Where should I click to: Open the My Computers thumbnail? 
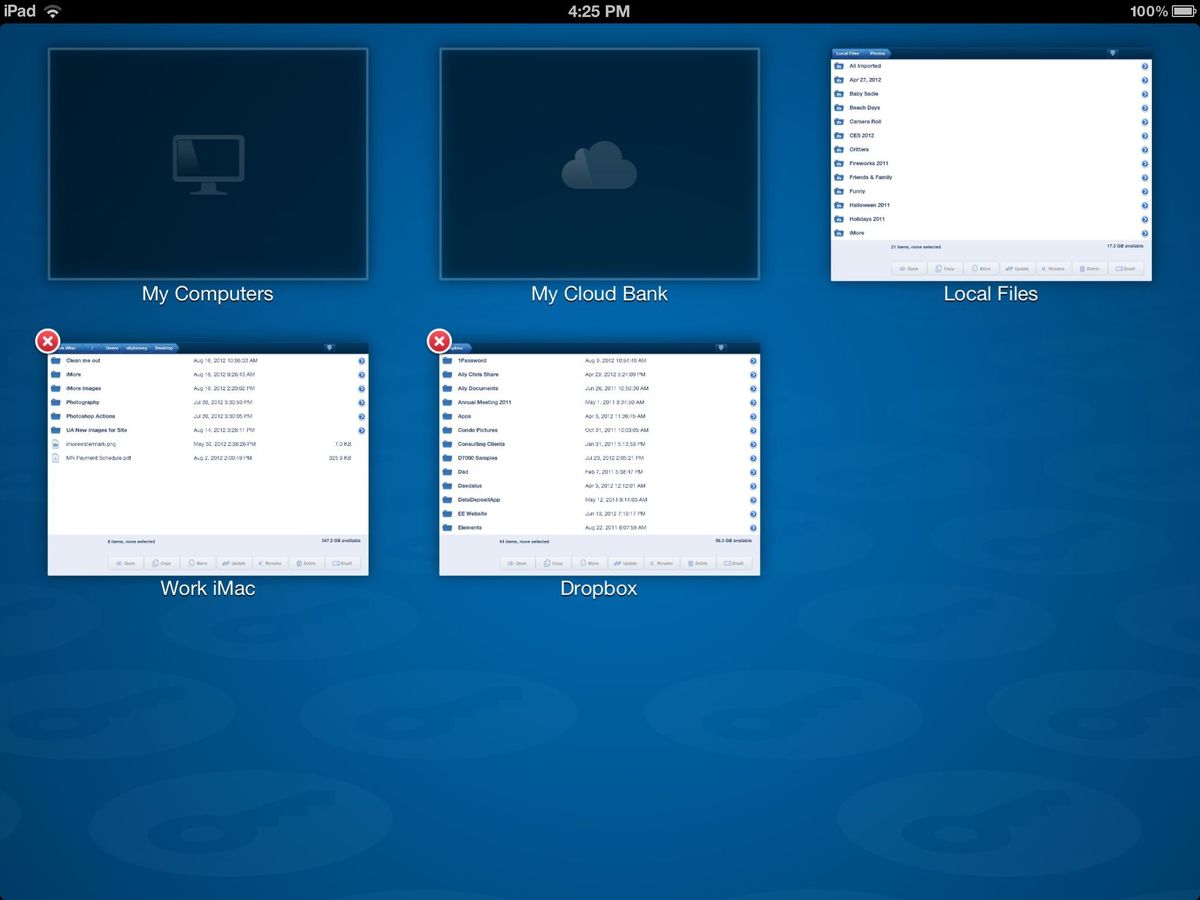[x=207, y=163]
